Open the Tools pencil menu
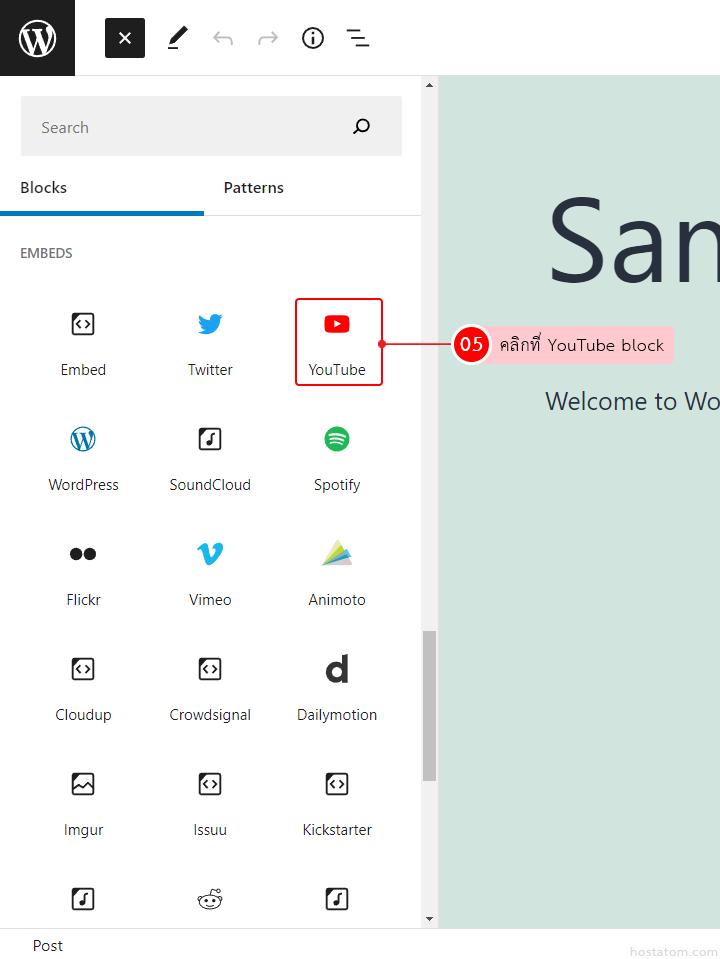This screenshot has width=720, height=959. tap(177, 38)
